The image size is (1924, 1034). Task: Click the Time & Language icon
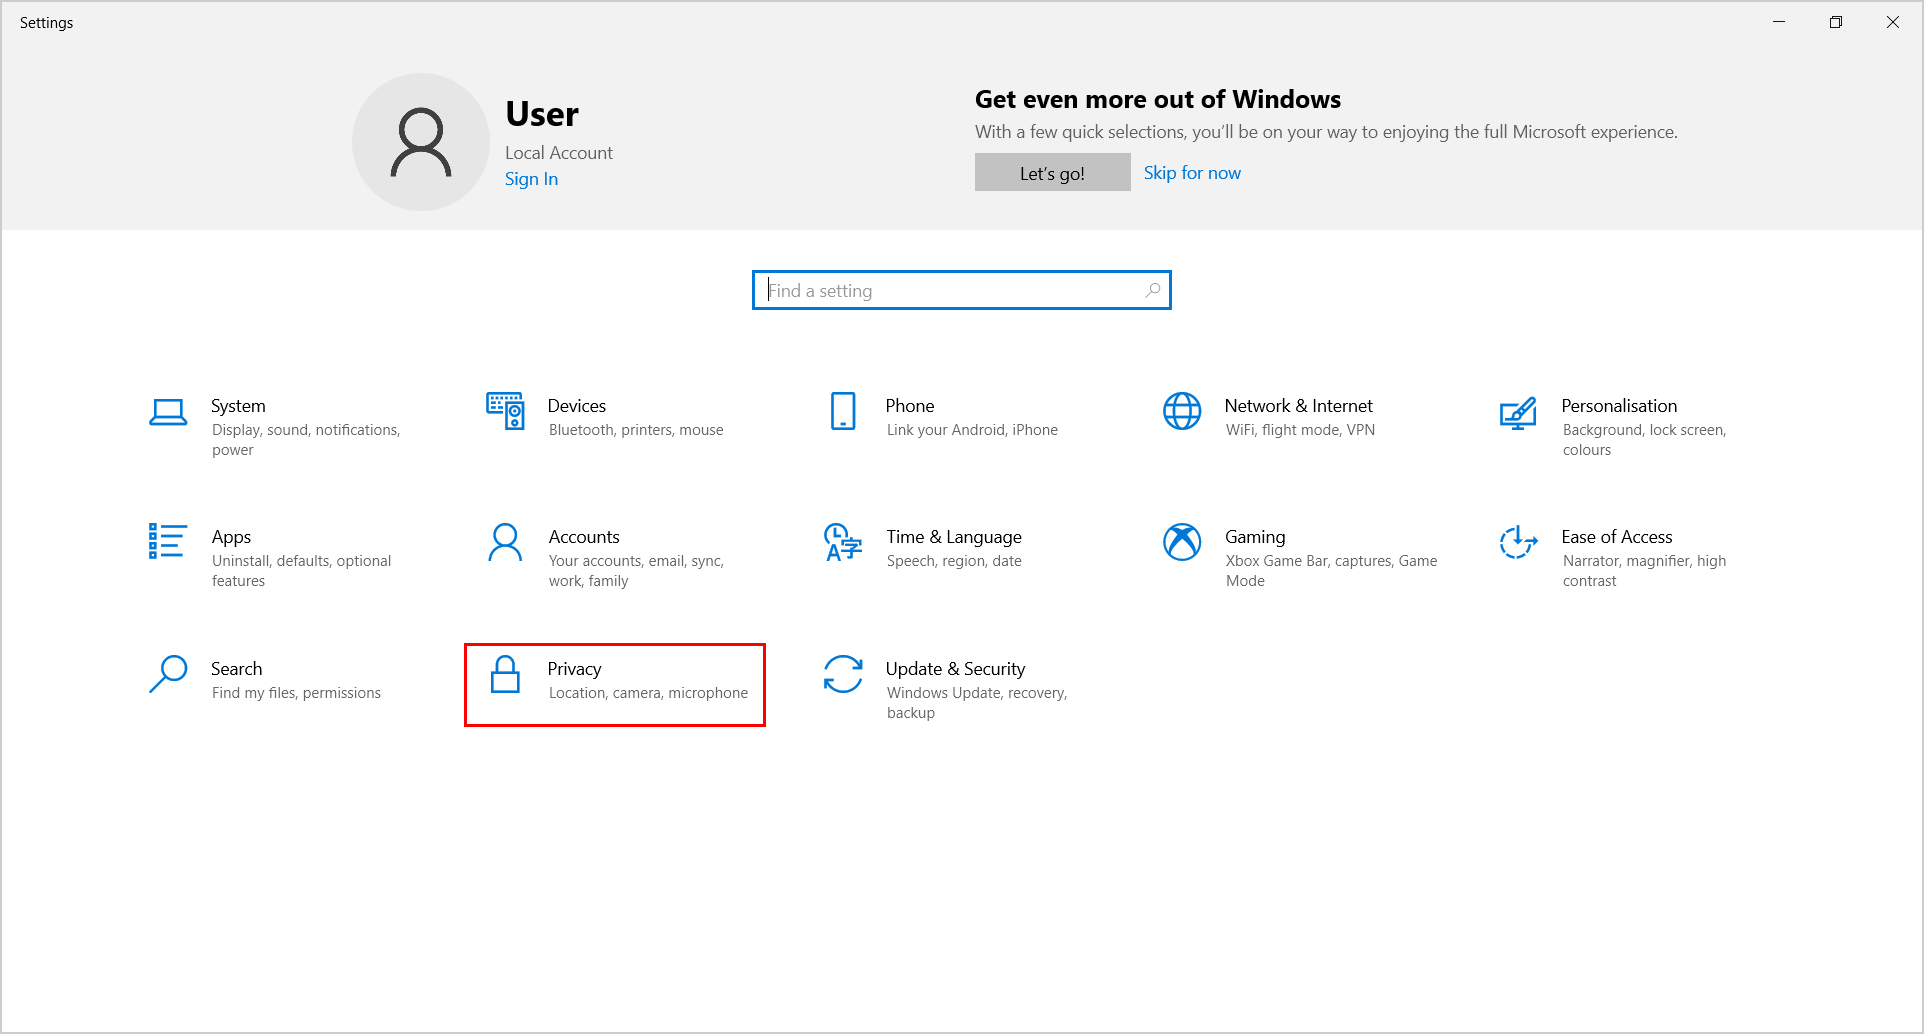coord(843,542)
